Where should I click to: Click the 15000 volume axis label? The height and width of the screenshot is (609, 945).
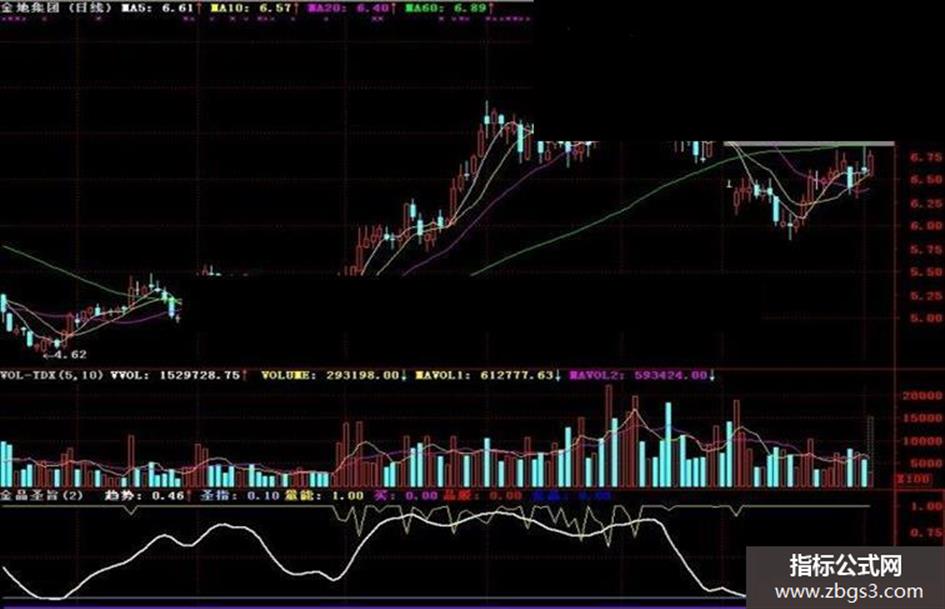pyautogui.click(x=922, y=418)
